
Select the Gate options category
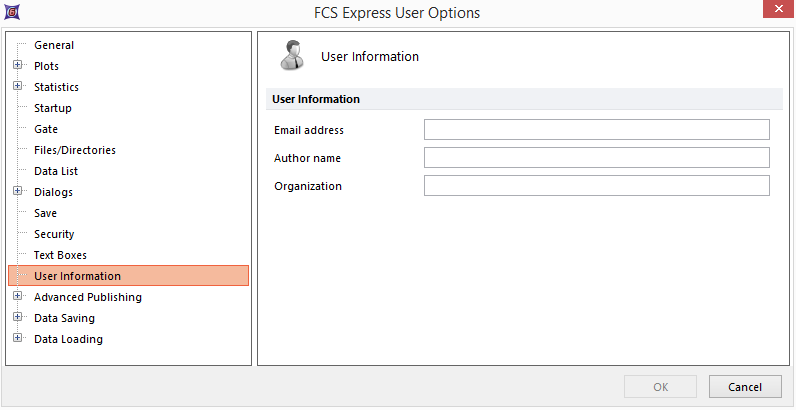pos(46,129)
